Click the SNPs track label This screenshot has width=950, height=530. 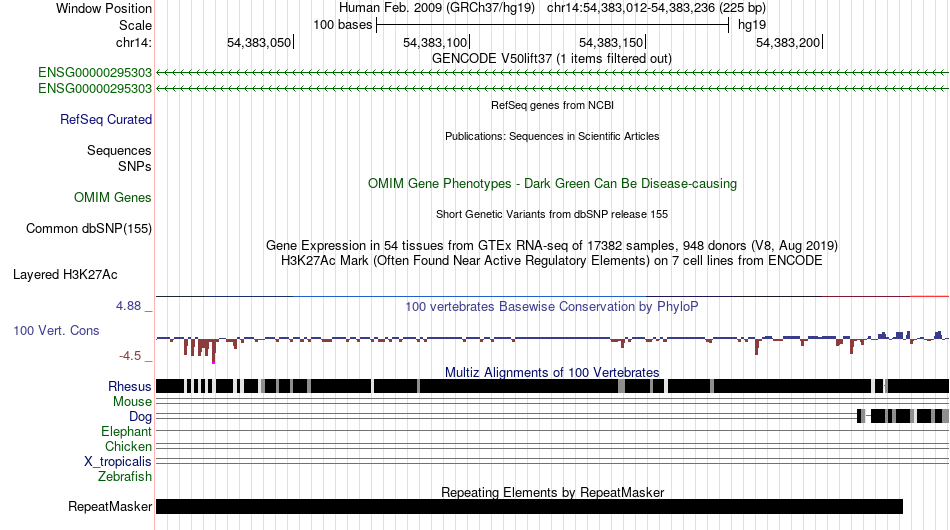point(135,166)
